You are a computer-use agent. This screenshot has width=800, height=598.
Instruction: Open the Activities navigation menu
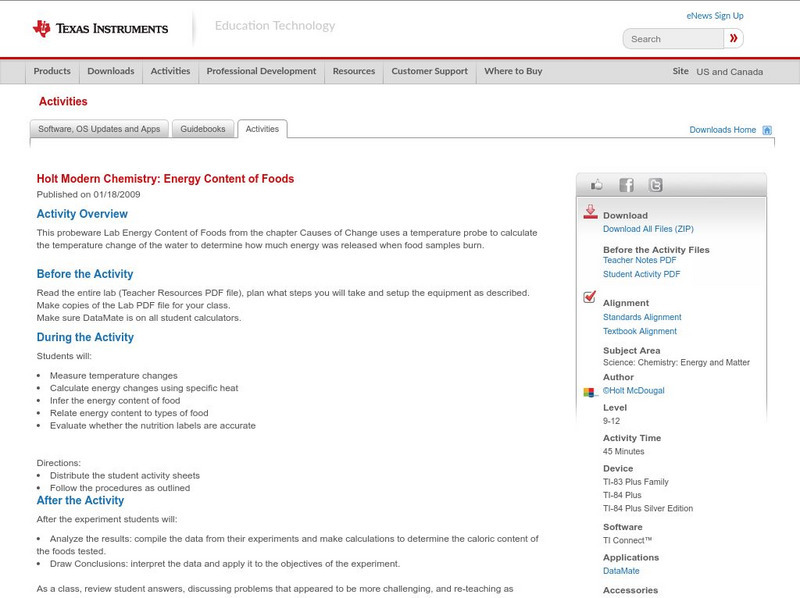click(170, 71)
